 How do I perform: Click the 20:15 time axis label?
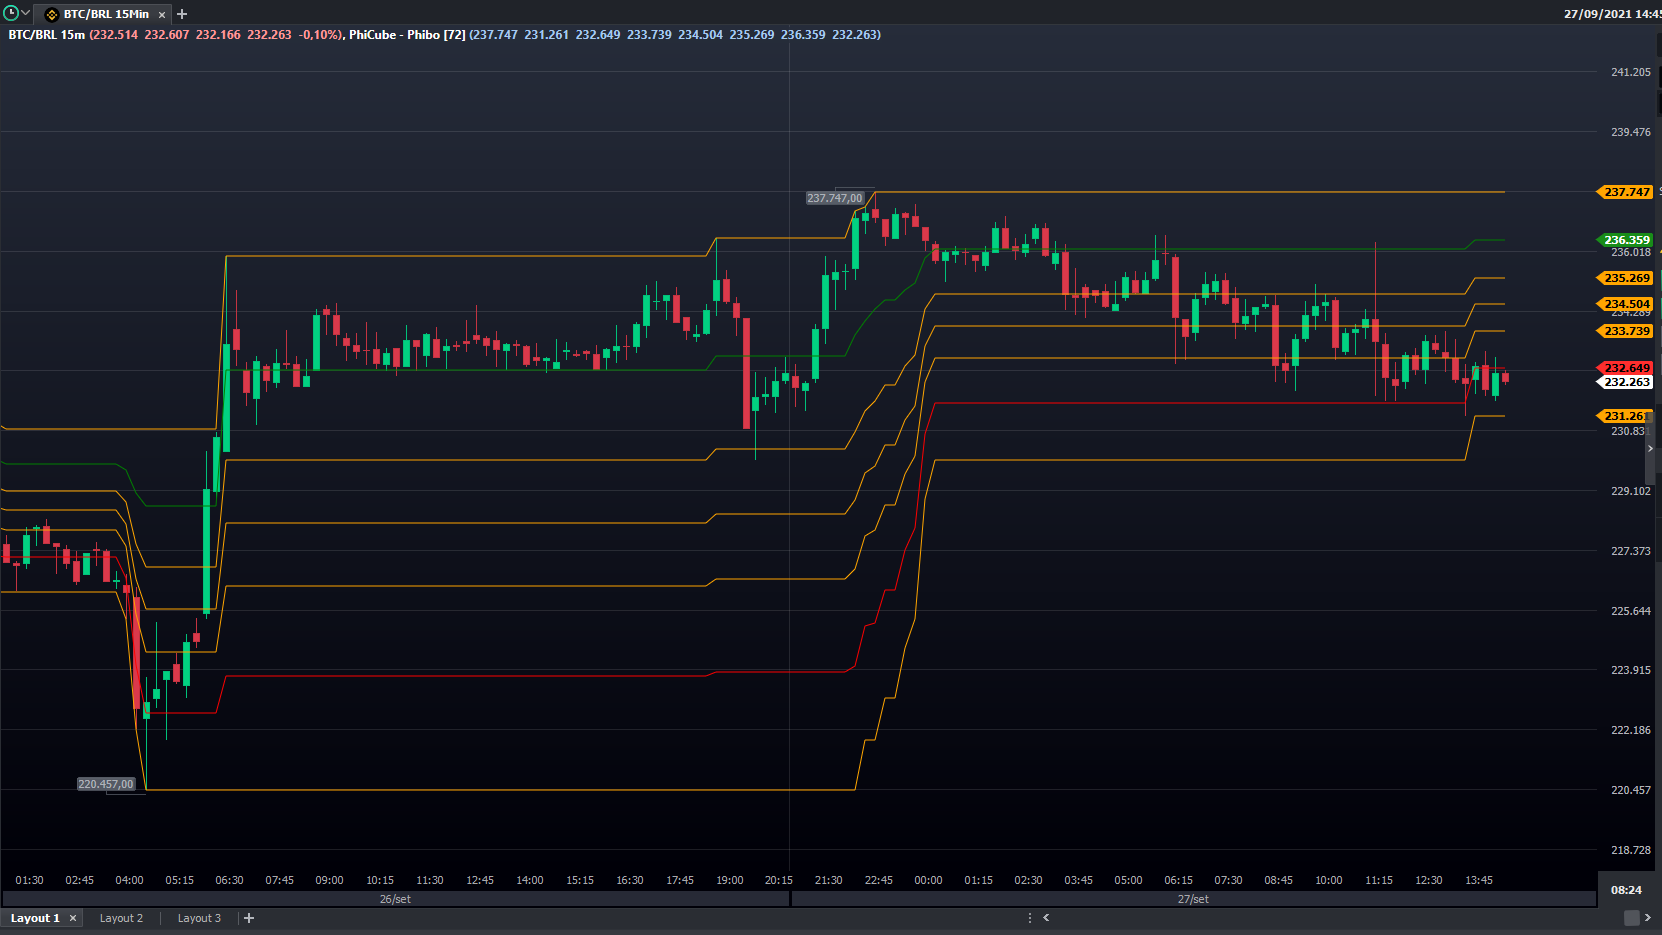click(778, 880)
